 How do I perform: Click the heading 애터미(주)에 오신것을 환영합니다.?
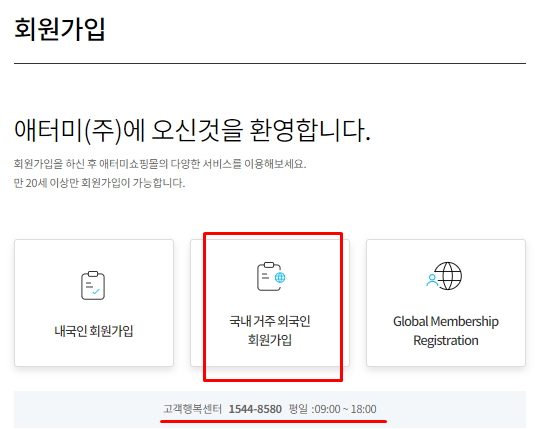pos(192,131)
